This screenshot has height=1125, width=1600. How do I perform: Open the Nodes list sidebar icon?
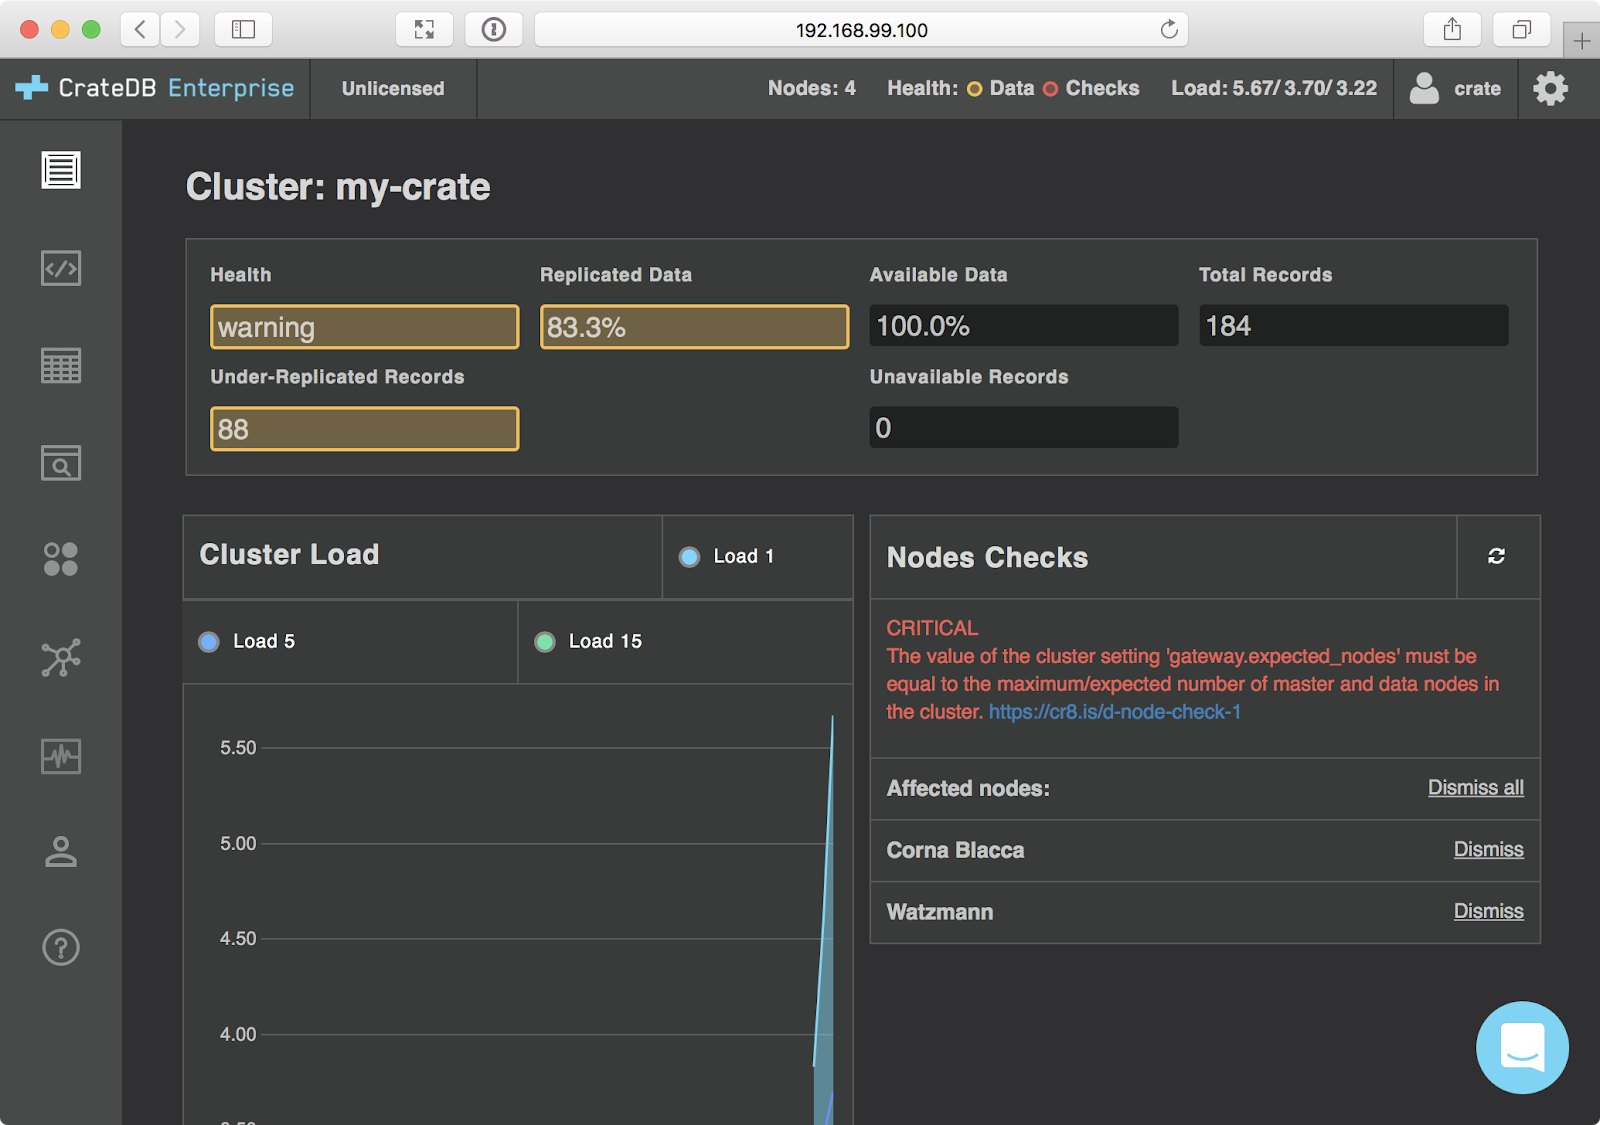[x=61, y=558]
